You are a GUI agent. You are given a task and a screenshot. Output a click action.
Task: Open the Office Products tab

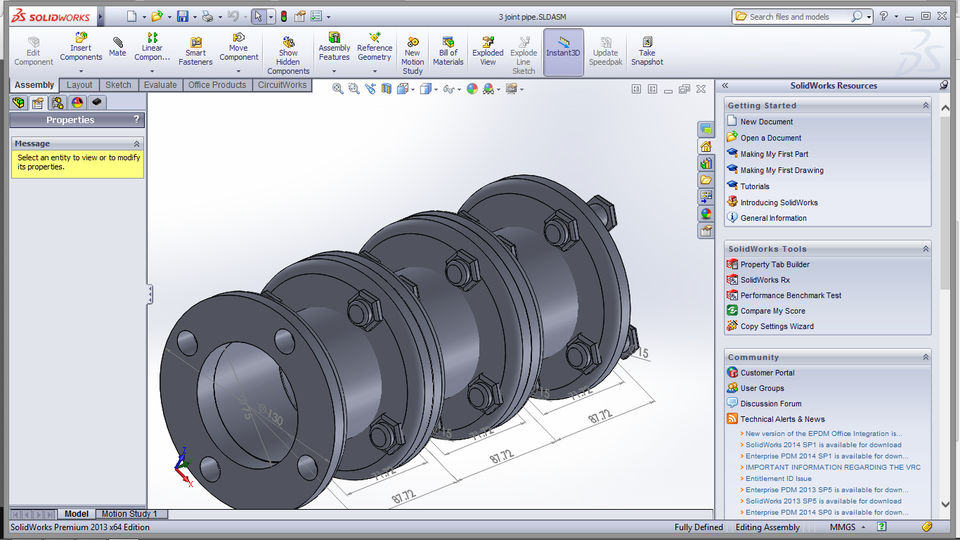[217, 85]
